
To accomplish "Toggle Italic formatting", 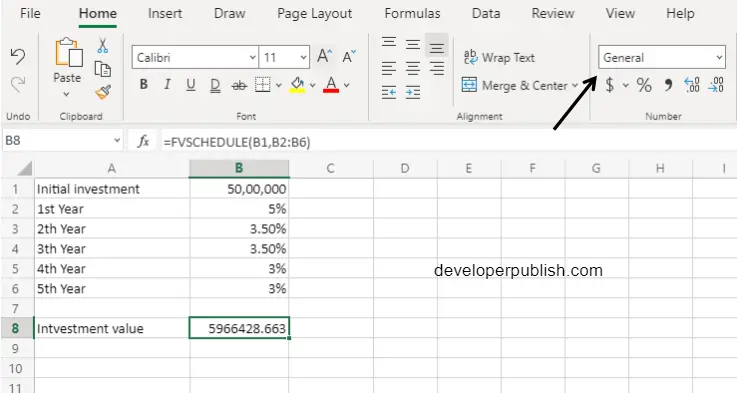I will point(167,85).
